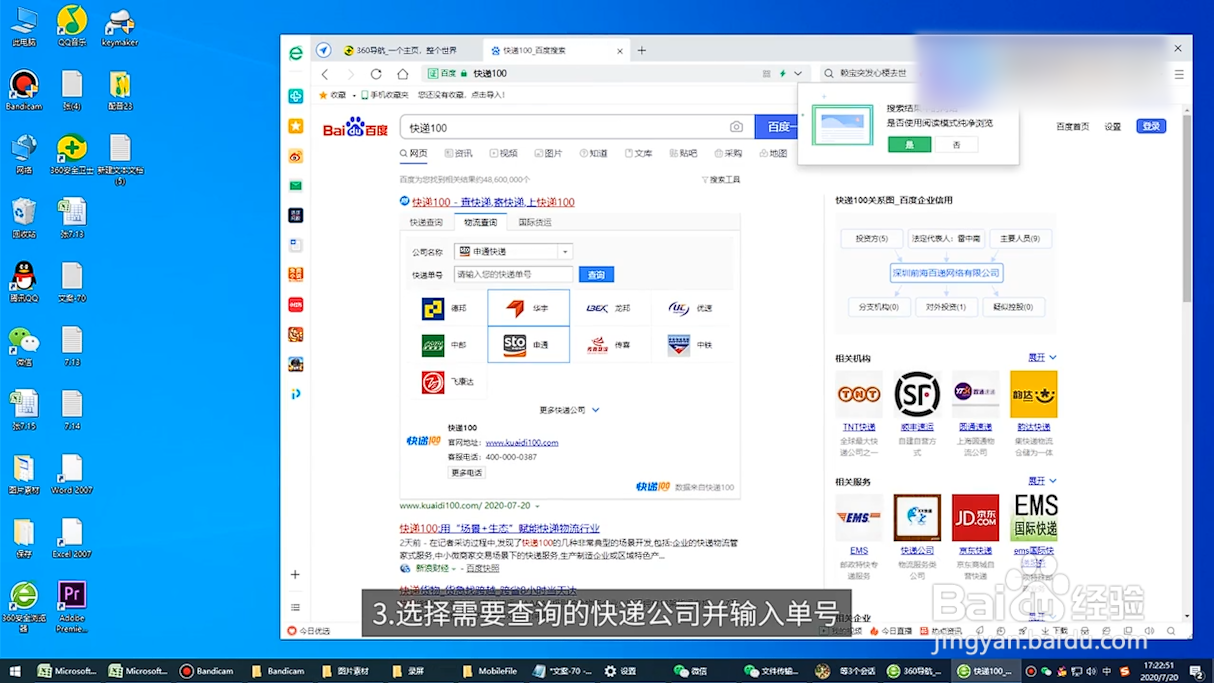Open the Weibo sidebar icon

click(x=296, y=156)
